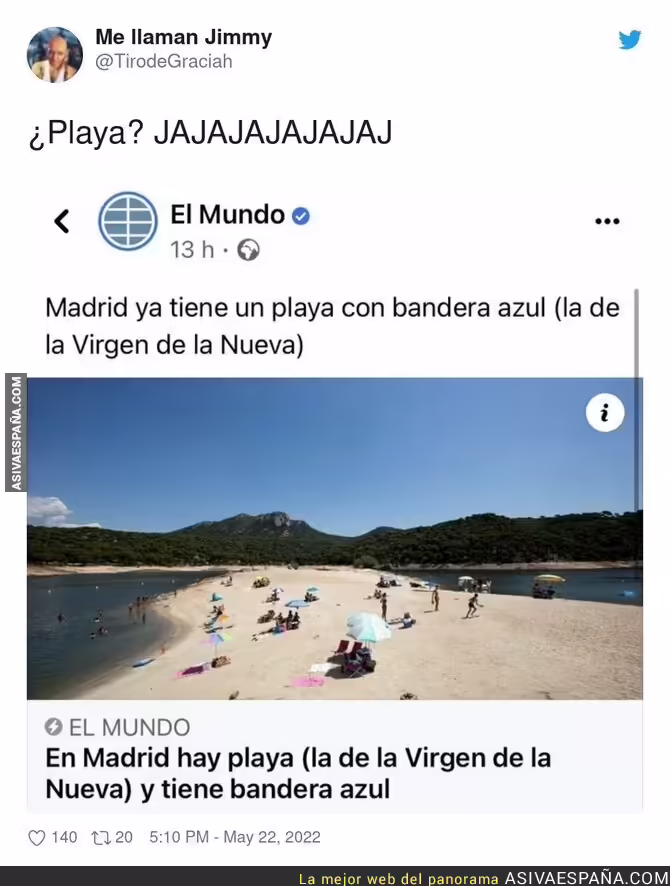Click the info button on beach photo
The image size is (670, 886).
(605, 412)
